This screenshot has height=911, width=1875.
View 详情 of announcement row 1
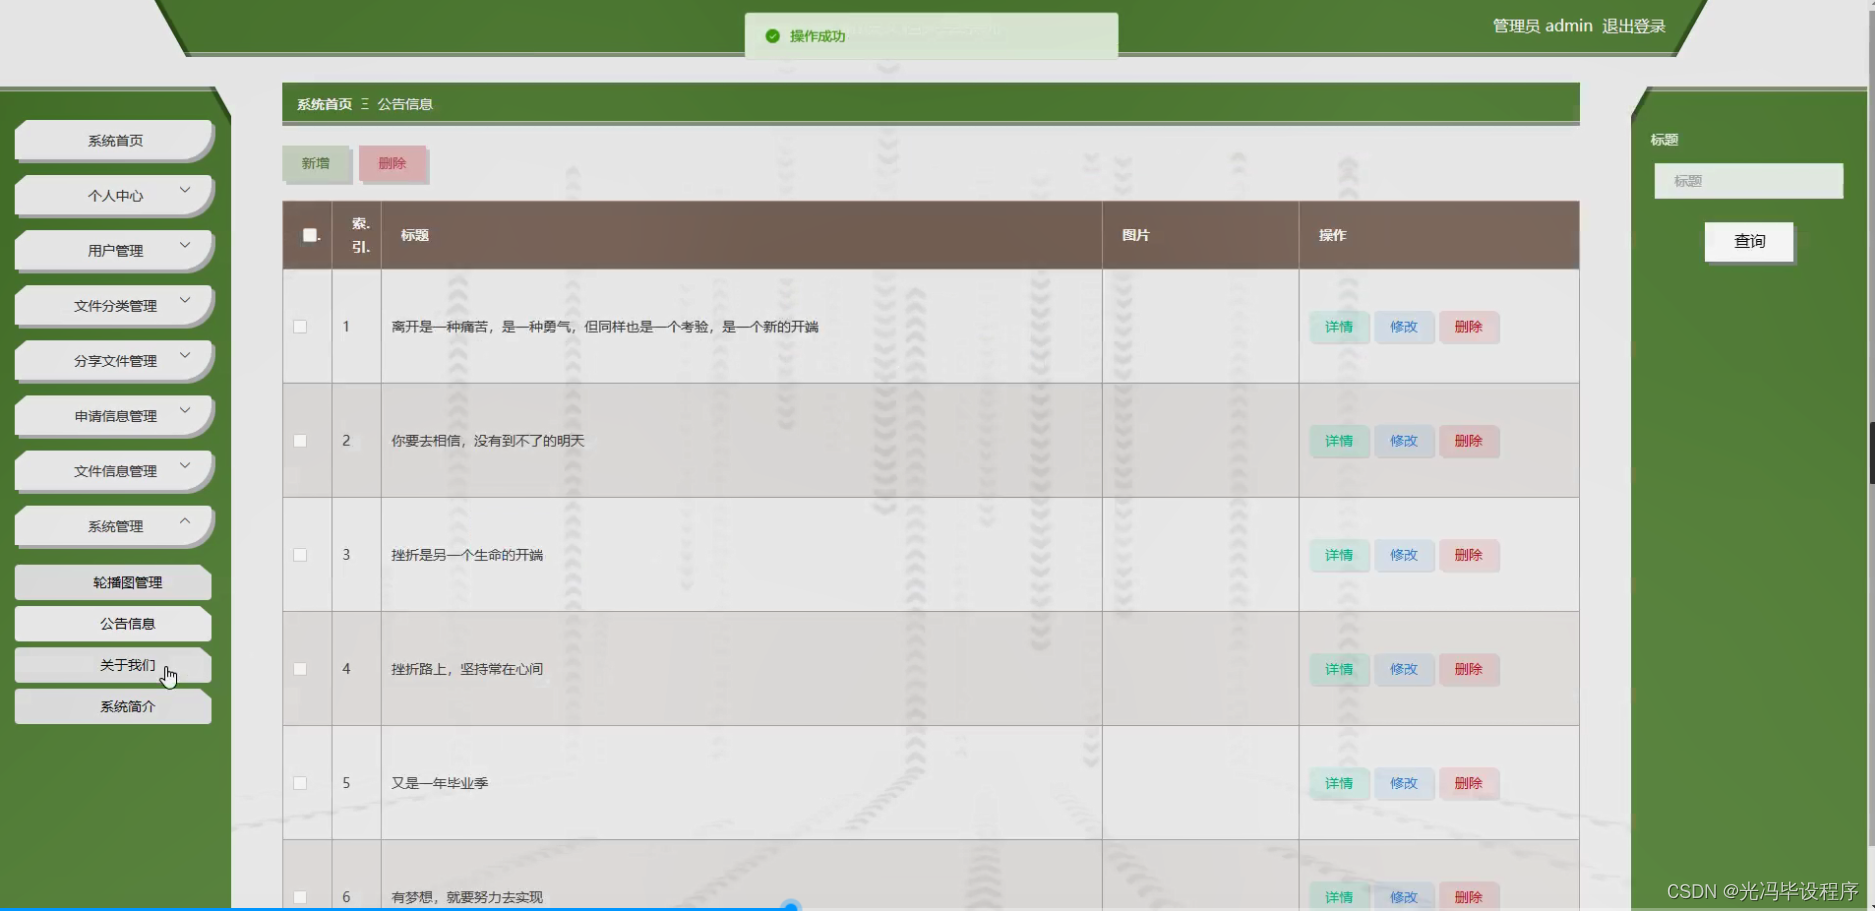[x=1338, y=327]
